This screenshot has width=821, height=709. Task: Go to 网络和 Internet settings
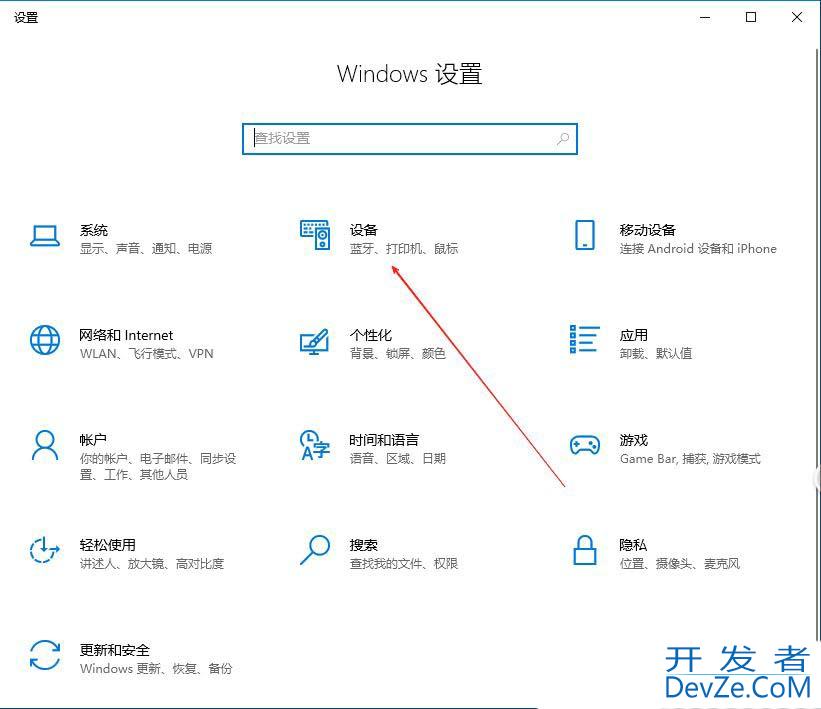click(126, 335)
